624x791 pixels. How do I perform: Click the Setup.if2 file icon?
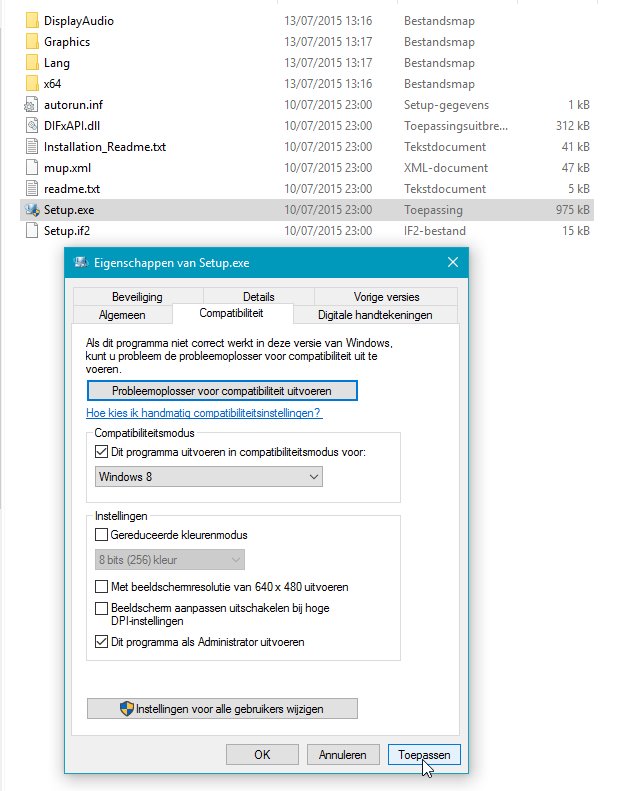[x=31, y=231]
